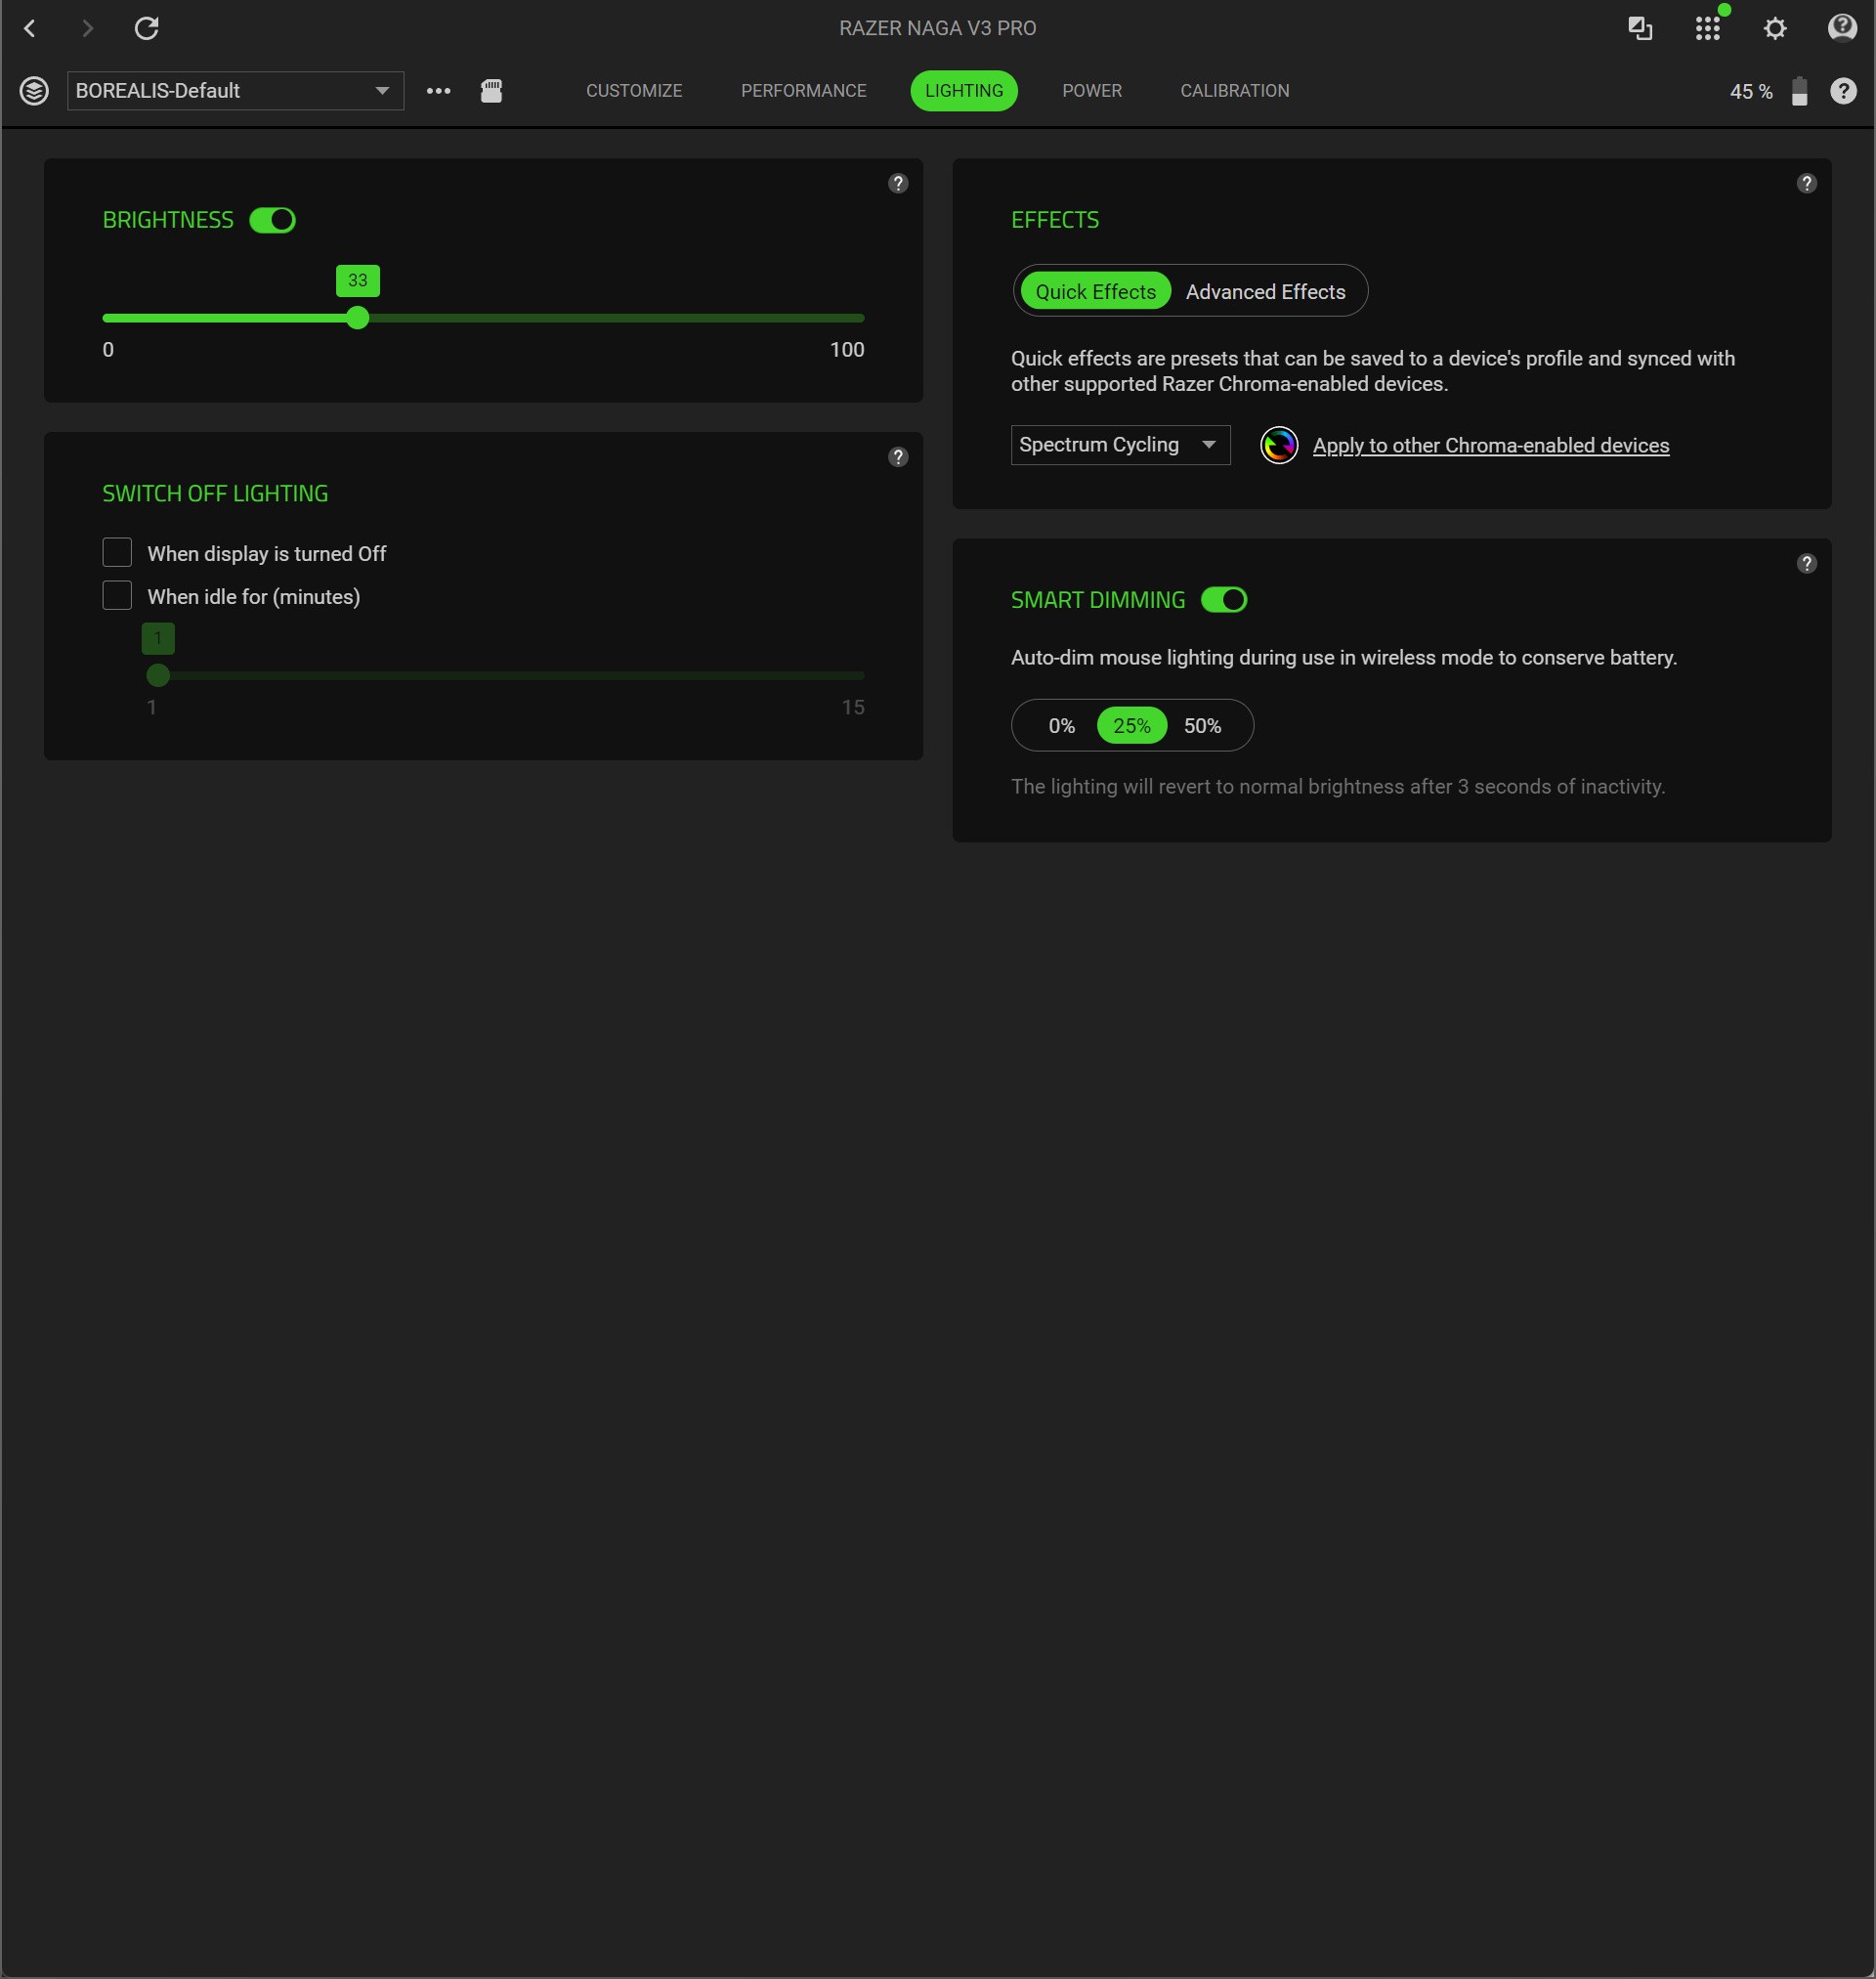
Task: Open help for the Brightness panel
Action: [898, 183]
